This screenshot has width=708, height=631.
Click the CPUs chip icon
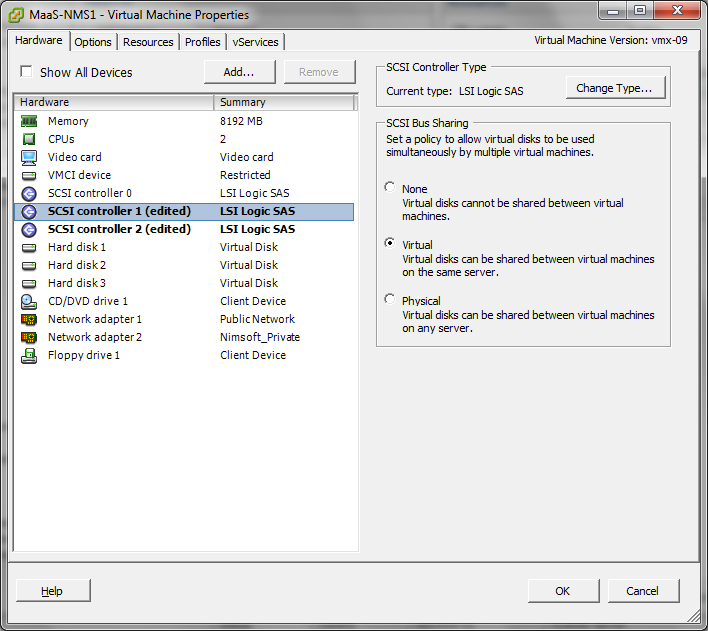click(x=29, y=139)
